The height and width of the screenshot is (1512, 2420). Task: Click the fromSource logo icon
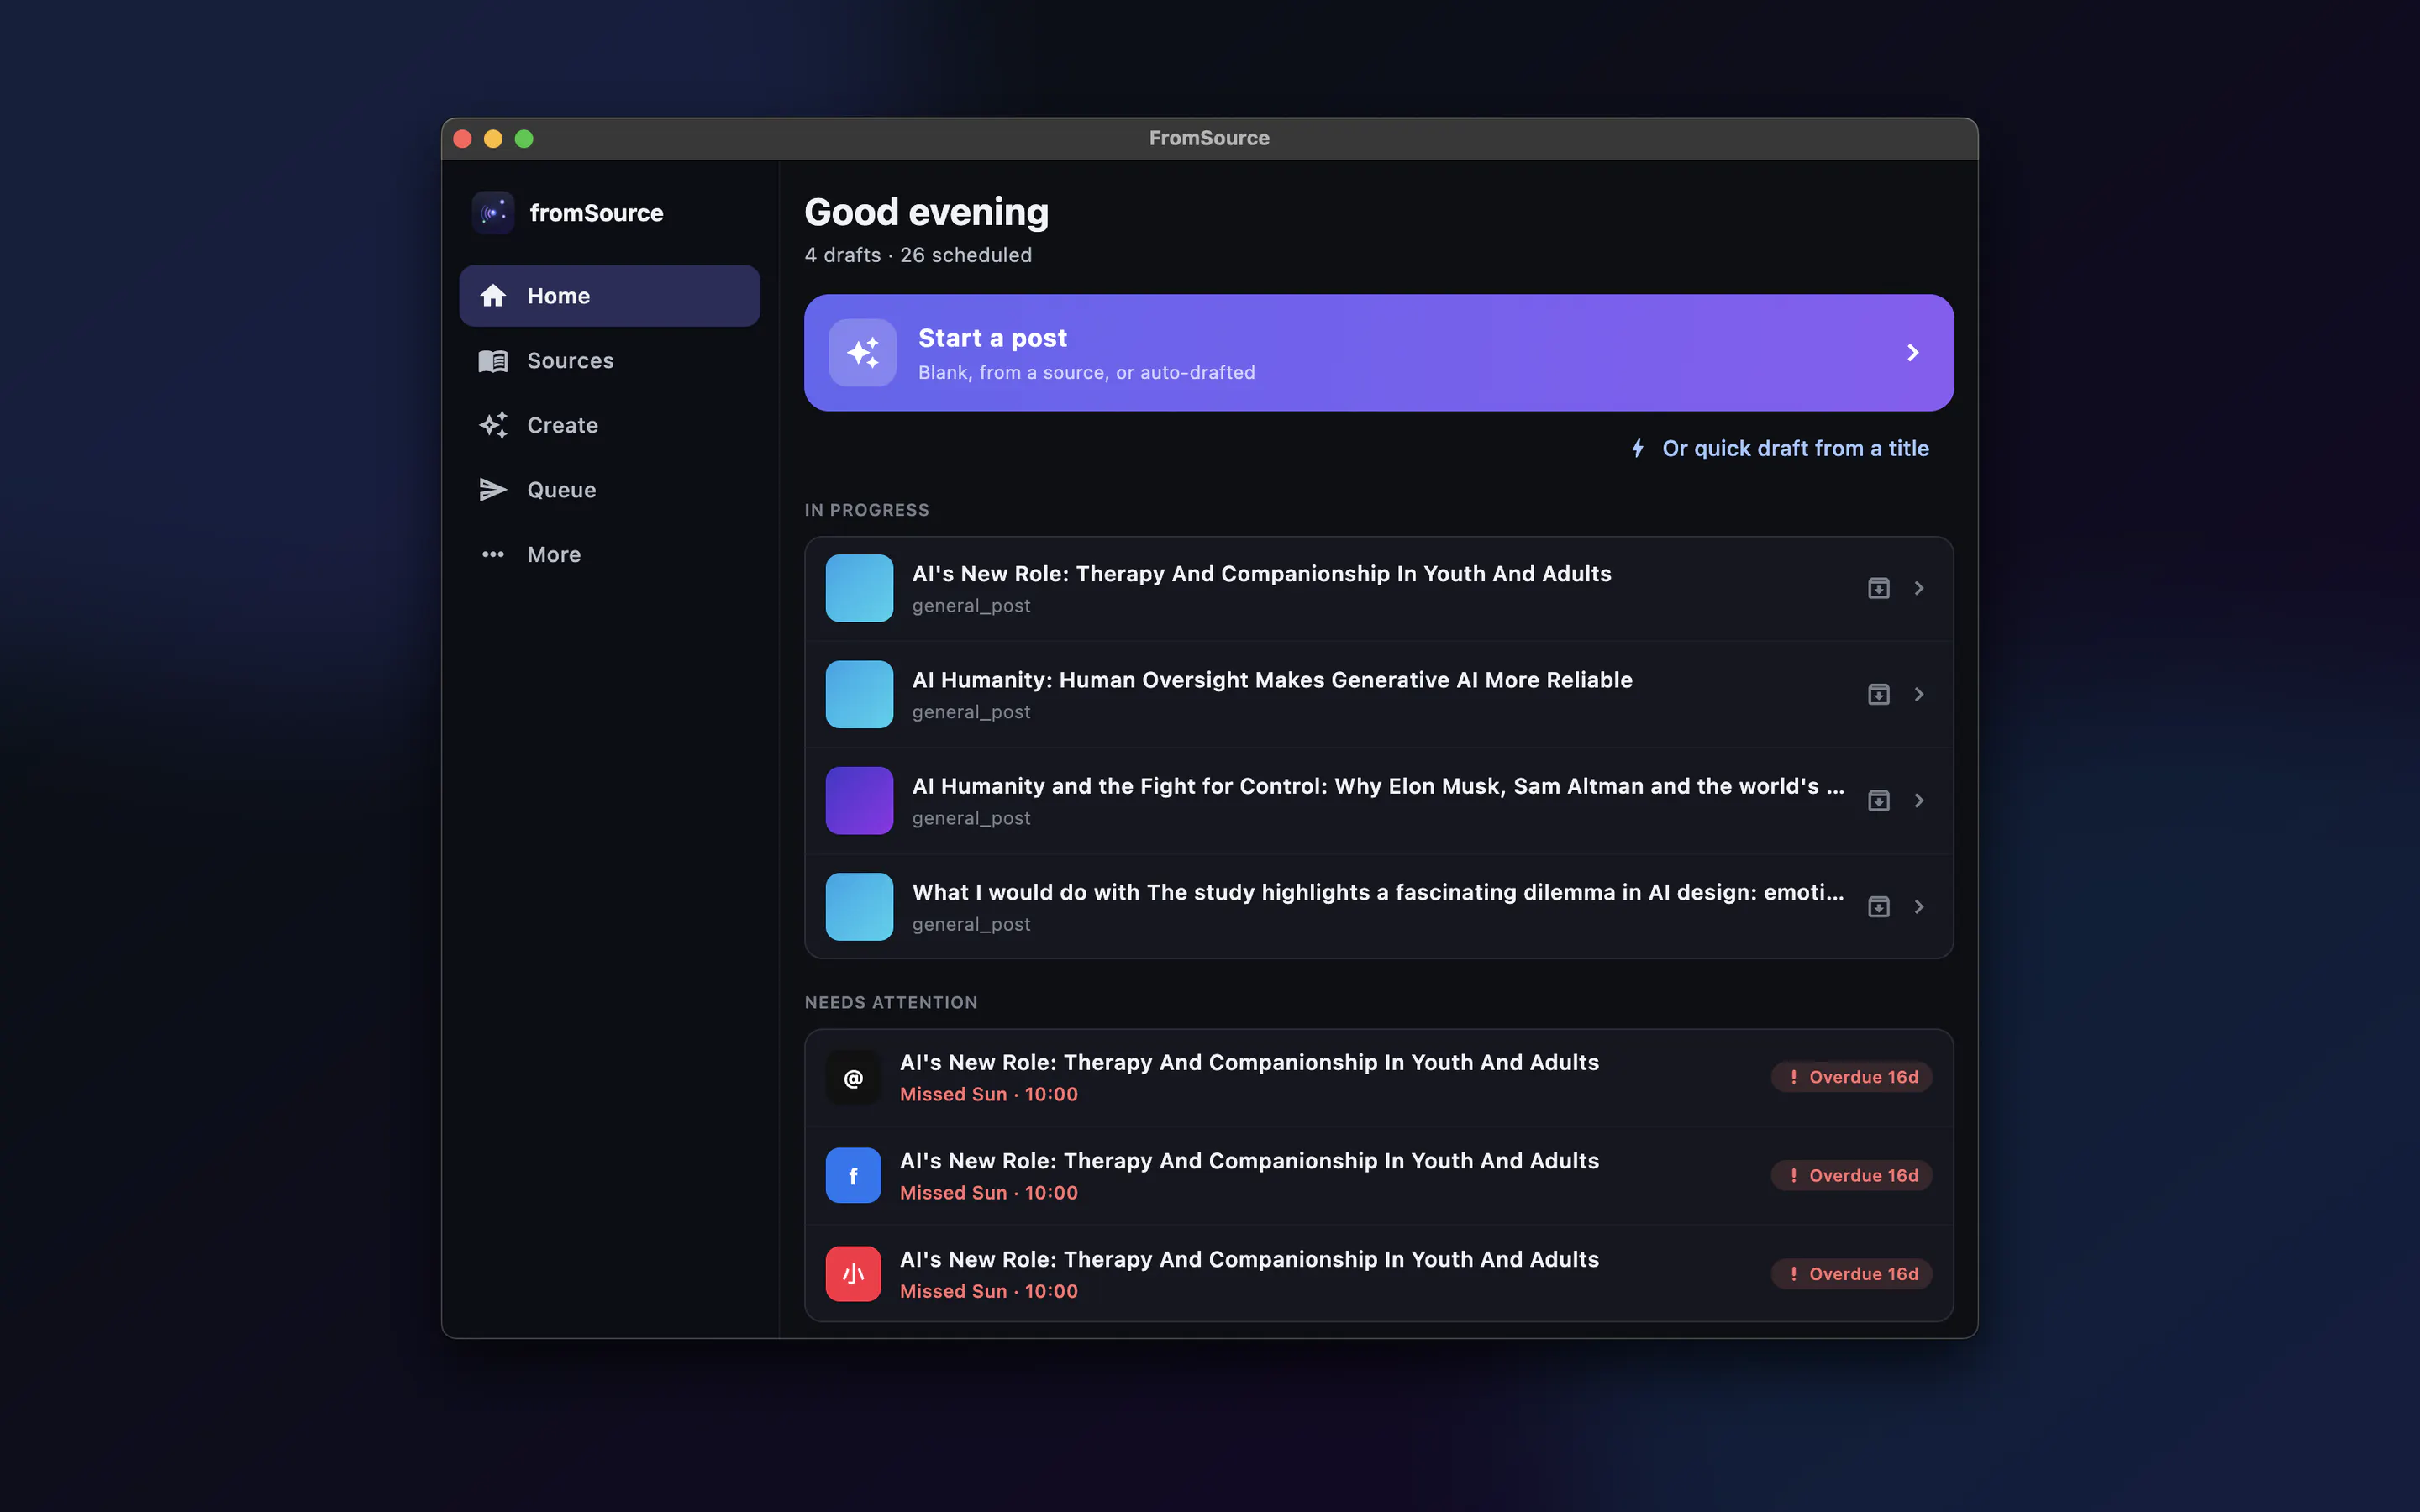pos(493,213)
